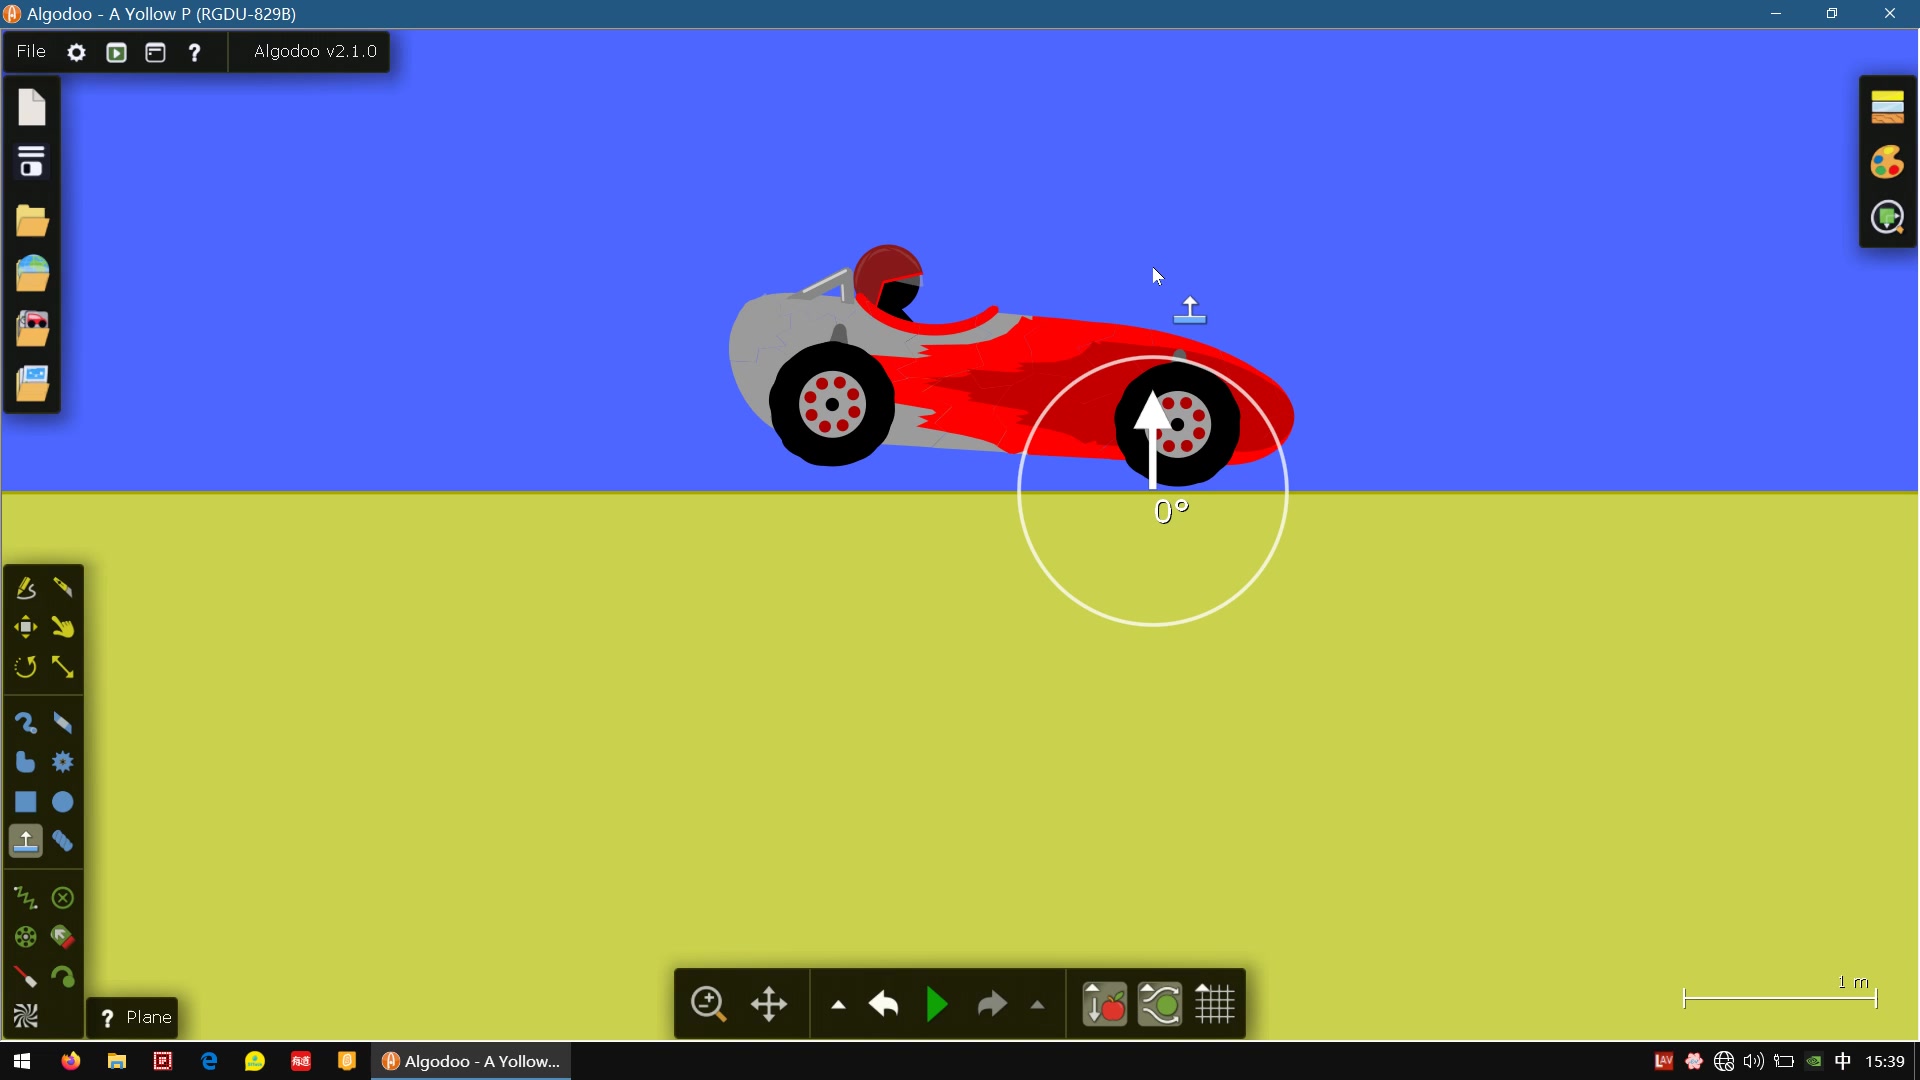Open Firefox from the taskbar

coord(70,1061)
